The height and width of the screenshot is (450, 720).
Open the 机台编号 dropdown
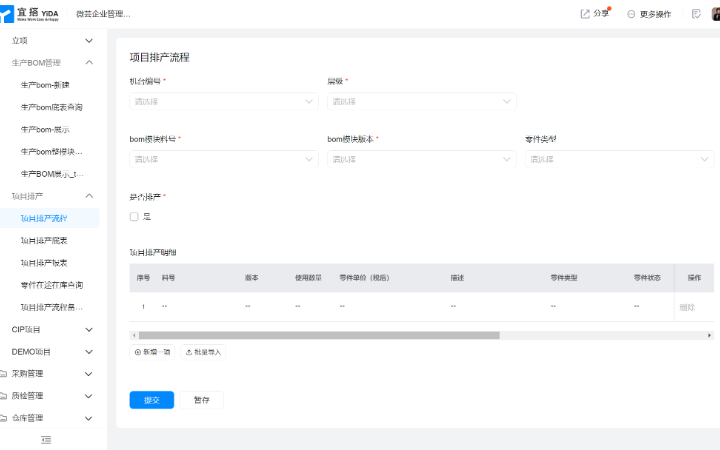[x=224, y=101]
